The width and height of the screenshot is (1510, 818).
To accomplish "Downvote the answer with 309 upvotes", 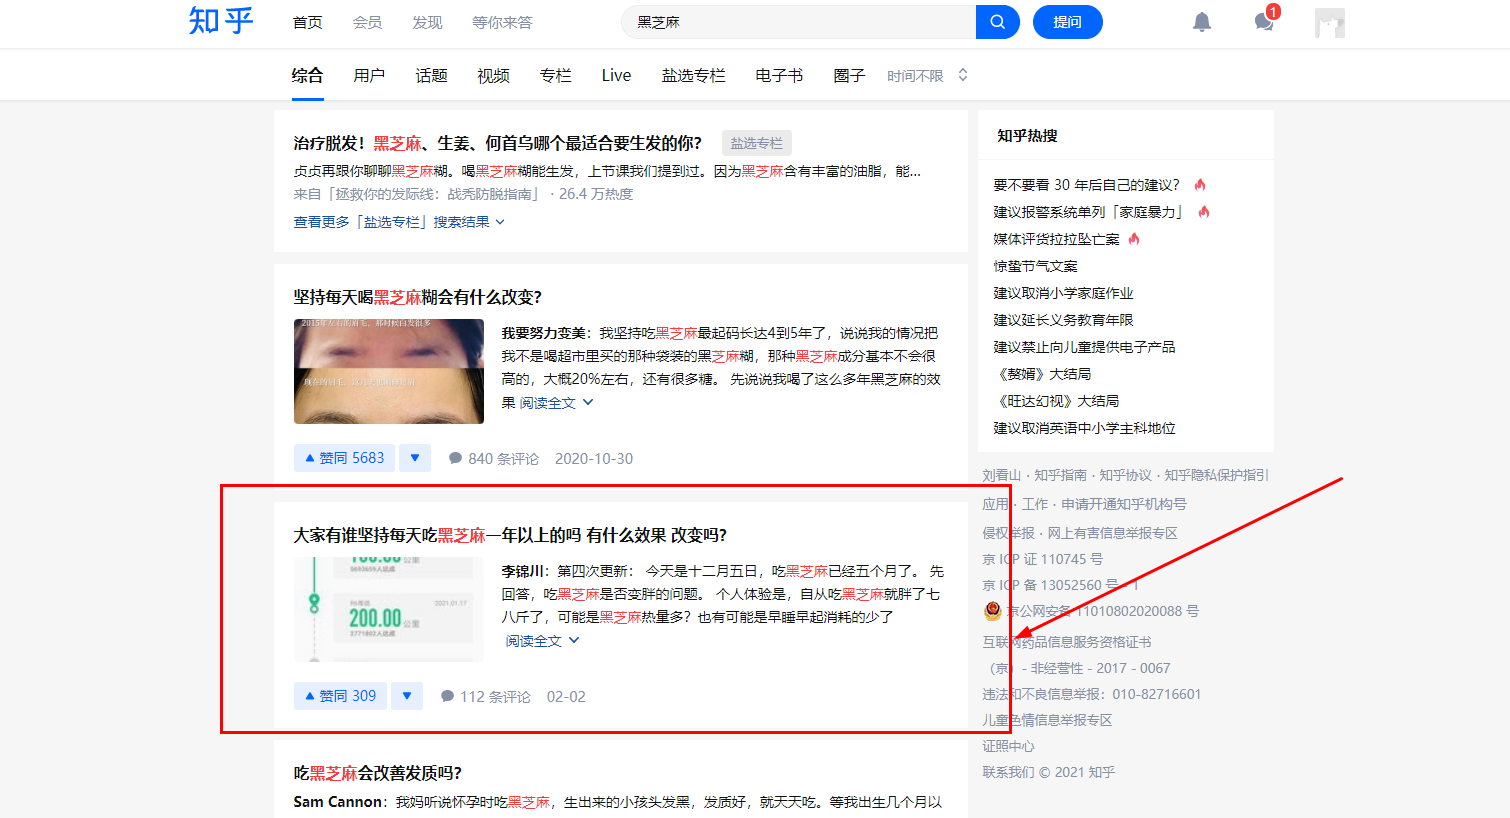I will [x=407, y=696].
